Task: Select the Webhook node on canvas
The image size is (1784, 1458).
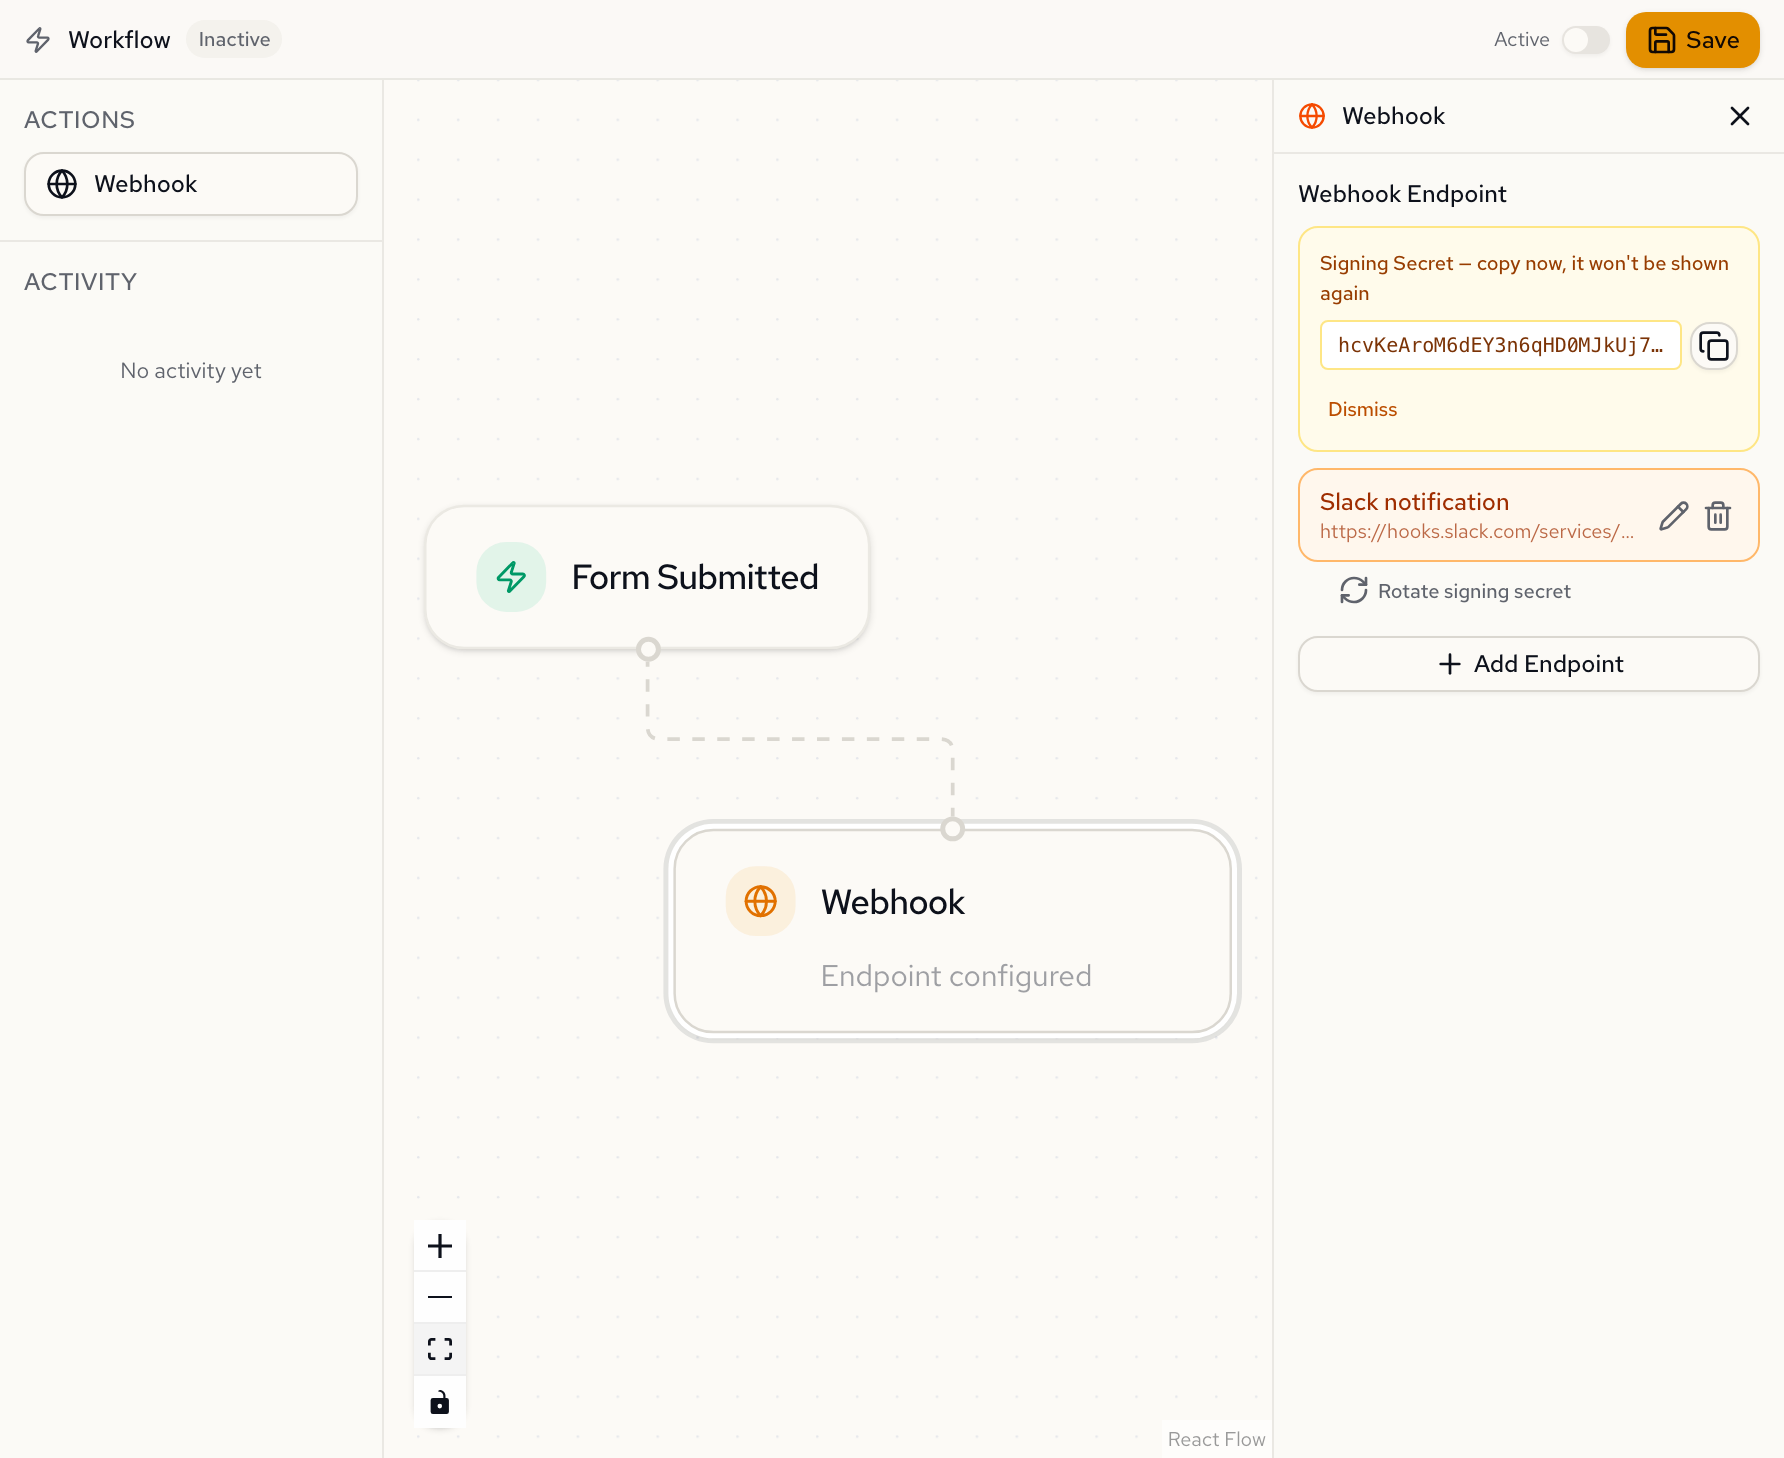Action: 952,930
